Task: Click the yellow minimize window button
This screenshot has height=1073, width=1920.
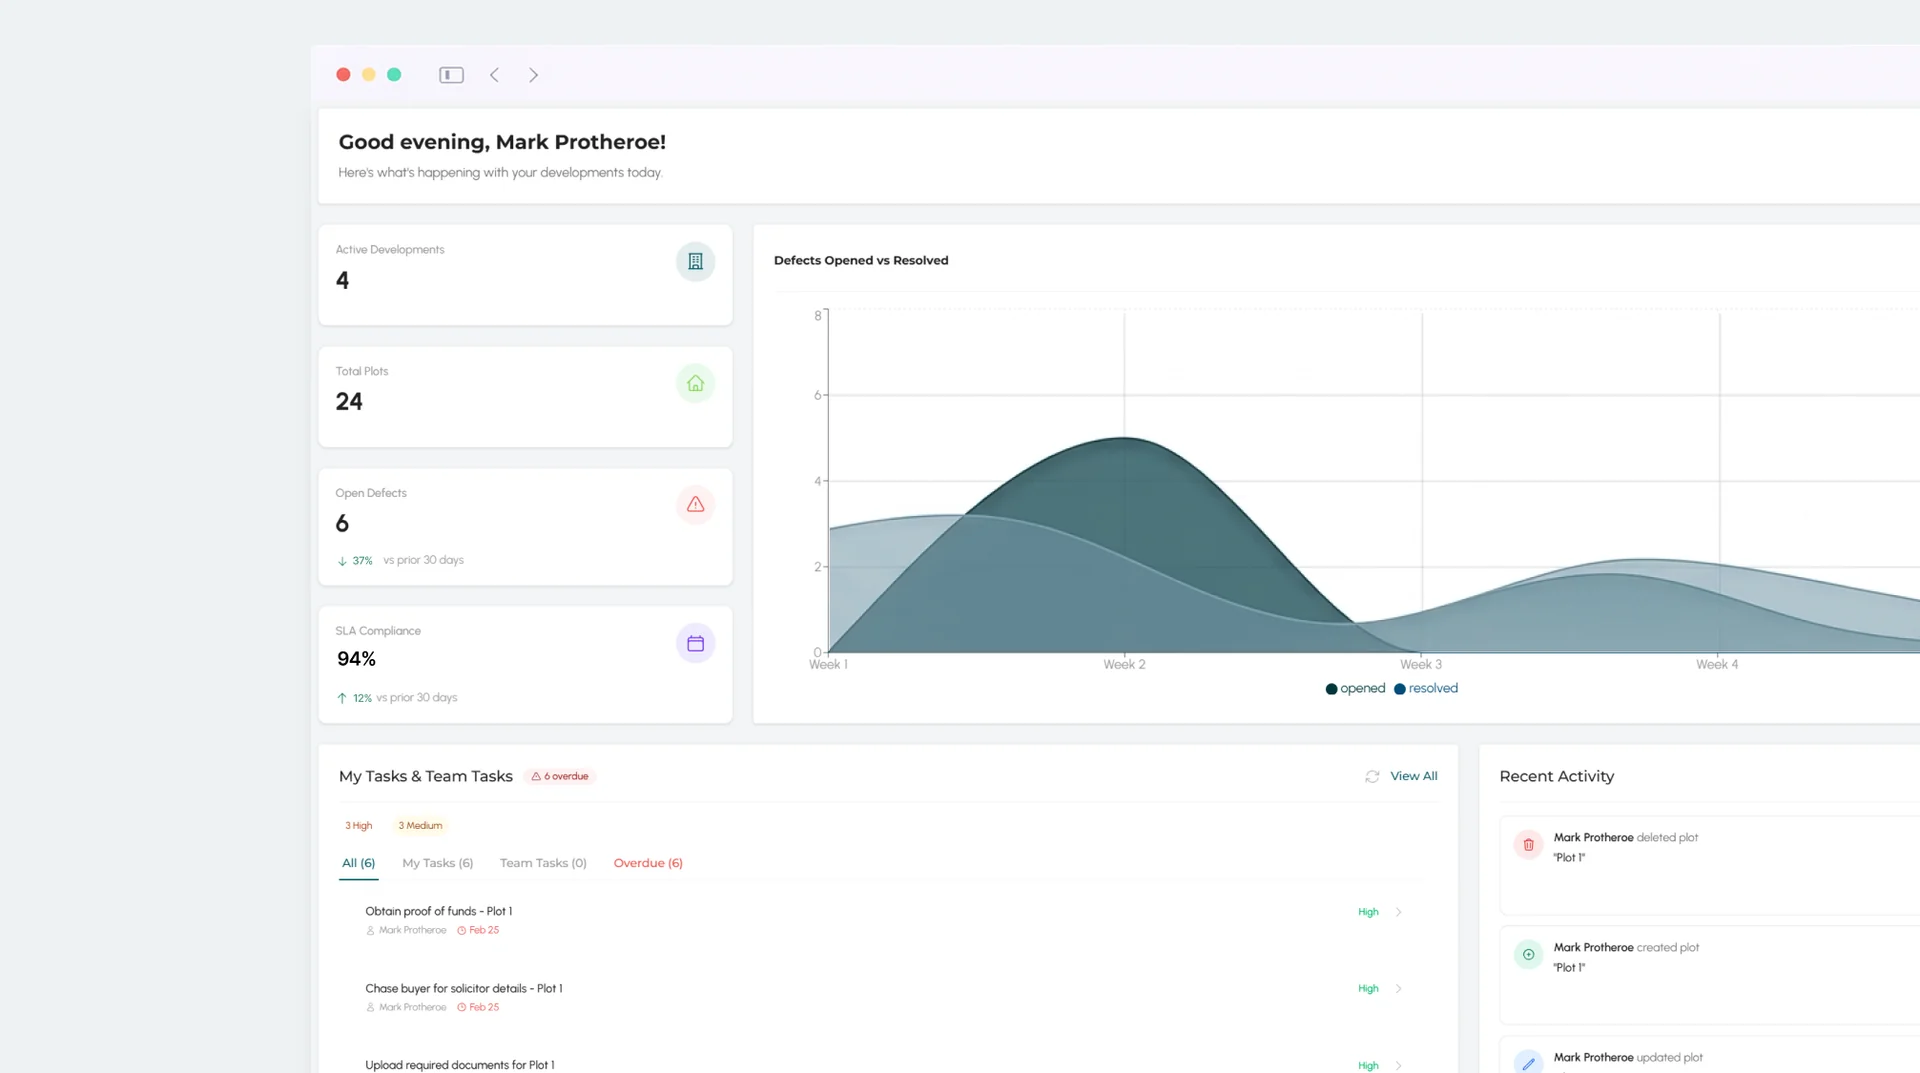Action: click(x=369, y=75)
